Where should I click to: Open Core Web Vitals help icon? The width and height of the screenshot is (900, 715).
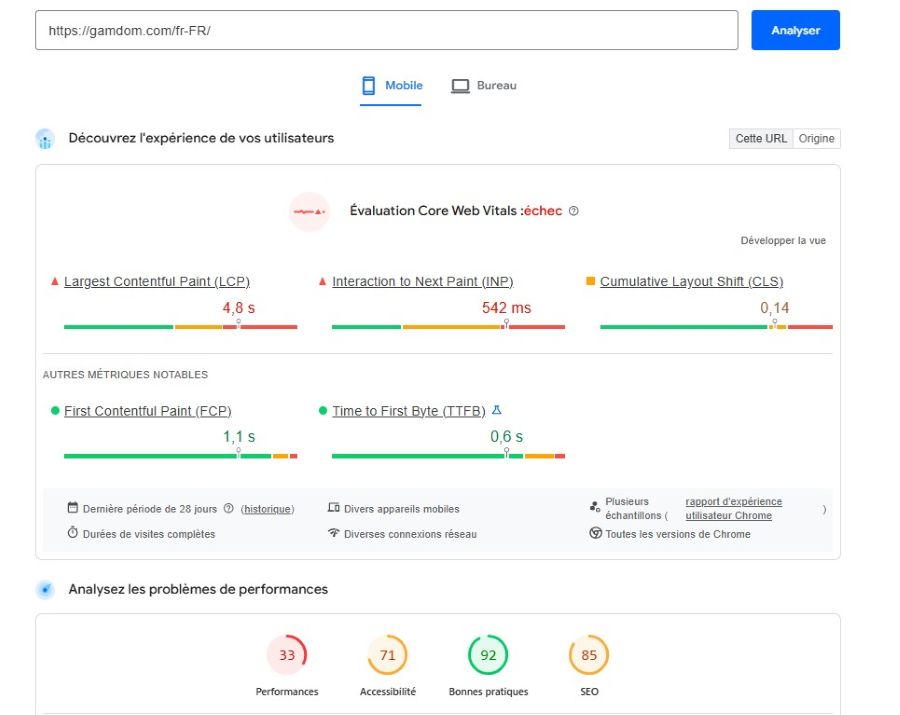point(573,211)
